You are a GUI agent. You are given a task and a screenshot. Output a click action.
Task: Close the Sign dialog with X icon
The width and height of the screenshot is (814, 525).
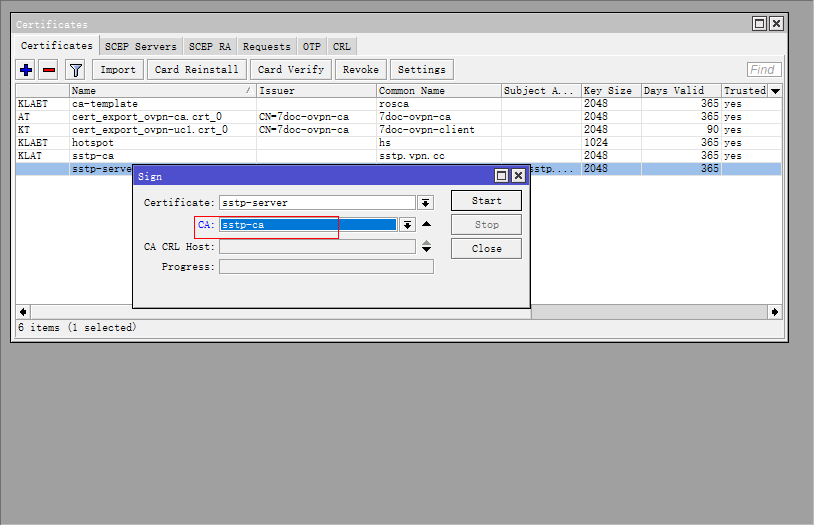coord(518,176)
